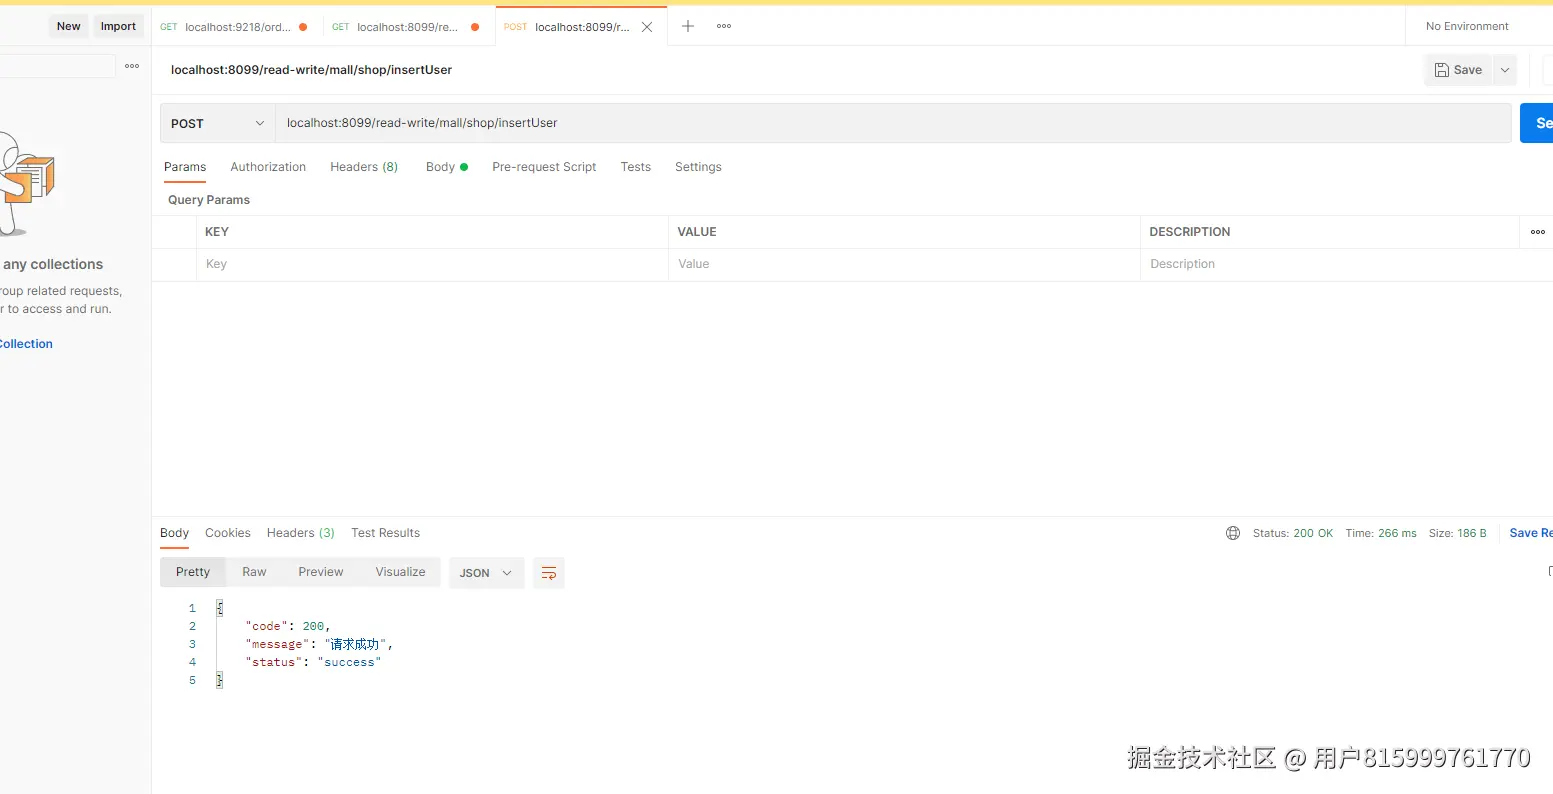
Task: Select the response Body tab
Action: click(174, 533)
